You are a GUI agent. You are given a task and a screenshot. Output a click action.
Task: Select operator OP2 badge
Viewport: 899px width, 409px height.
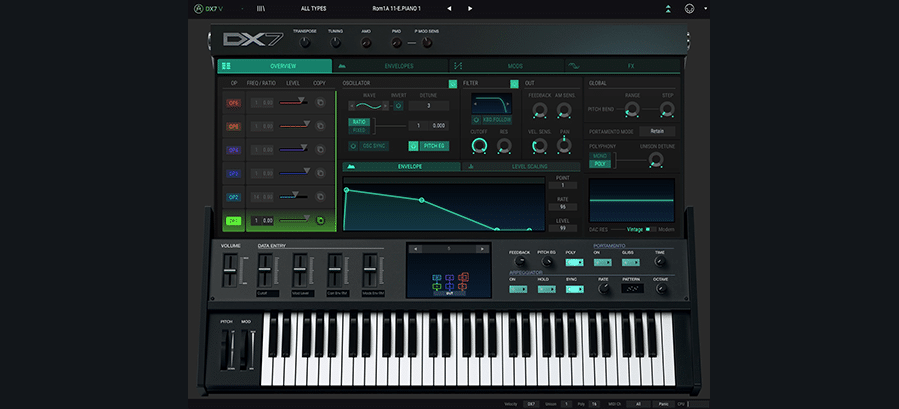233,197
